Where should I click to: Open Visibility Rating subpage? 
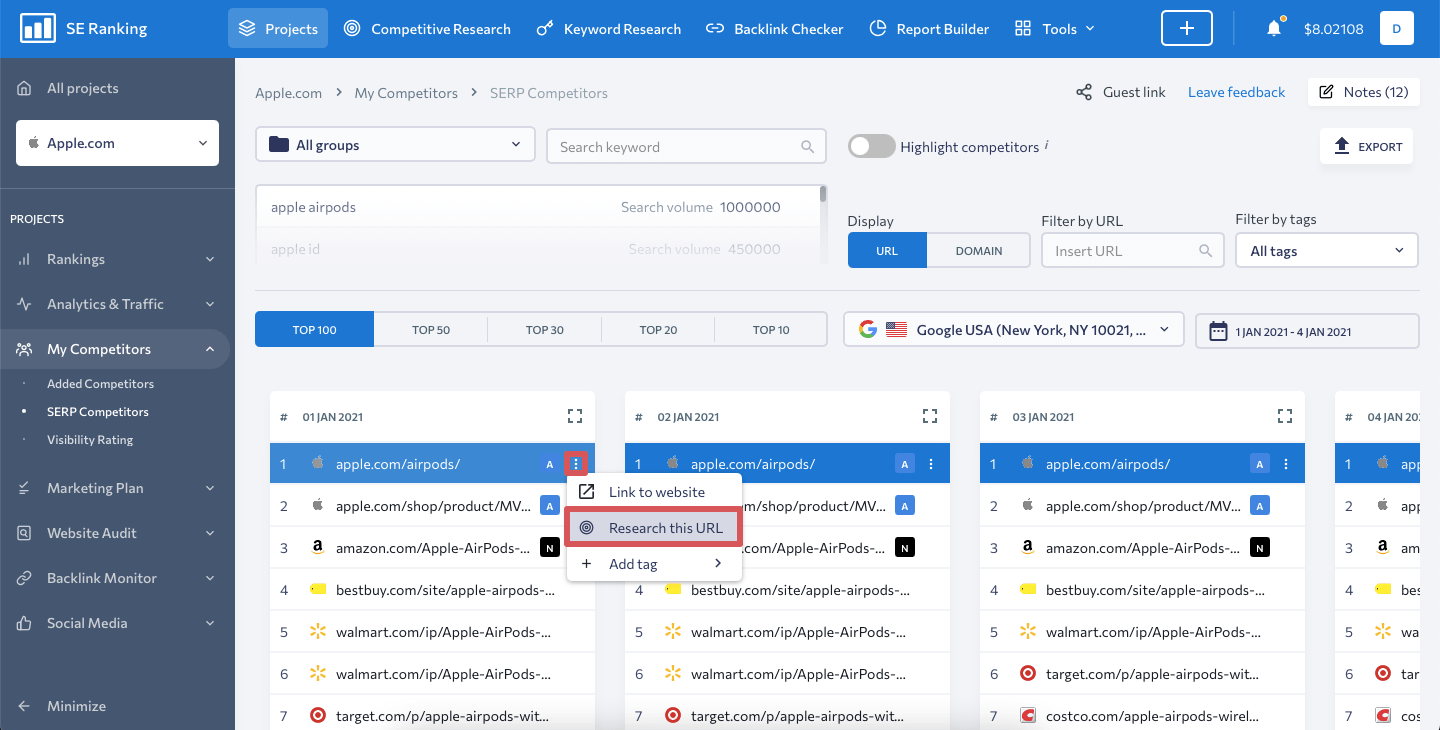coord(90,440)
